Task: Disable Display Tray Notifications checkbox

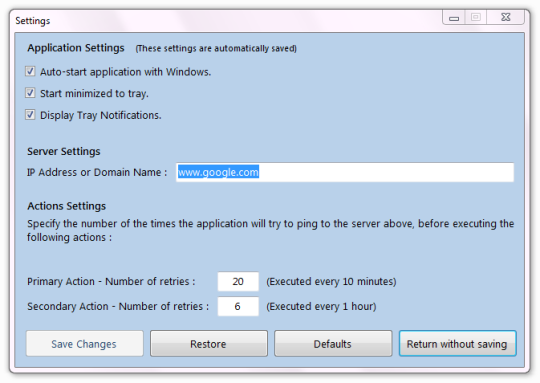Action: click(30, 115)
